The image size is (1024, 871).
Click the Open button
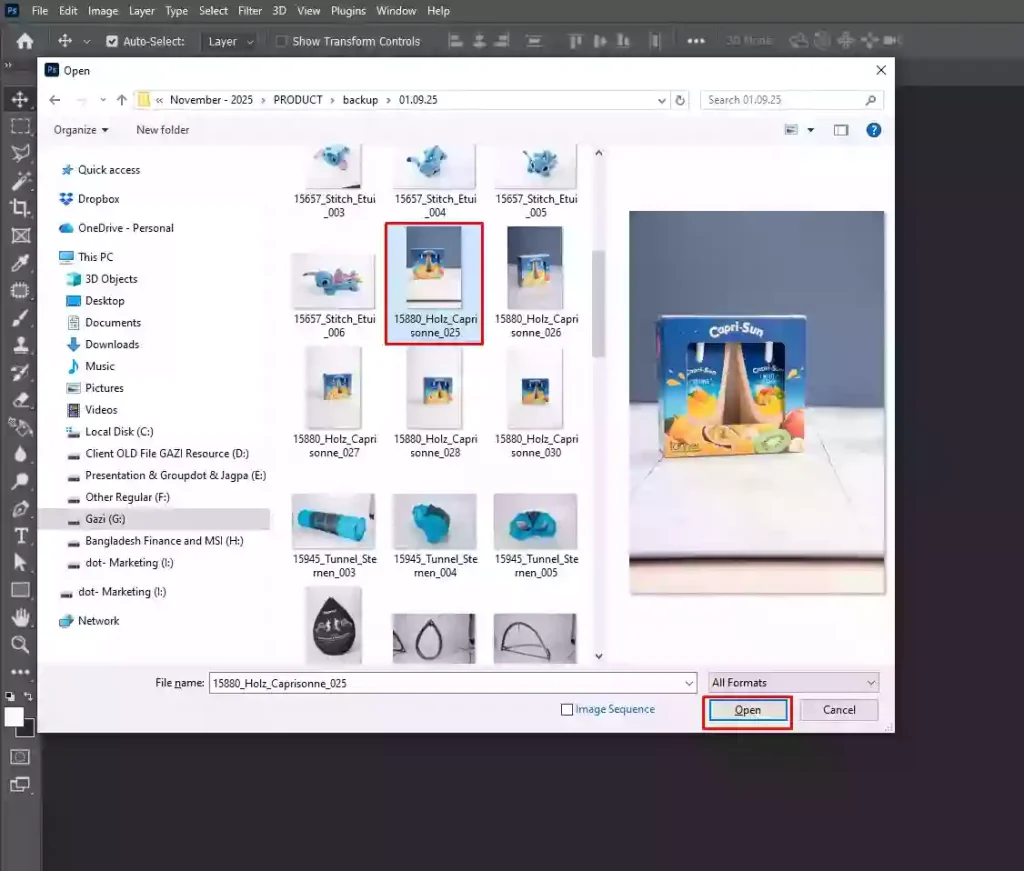tap(747, 710)
